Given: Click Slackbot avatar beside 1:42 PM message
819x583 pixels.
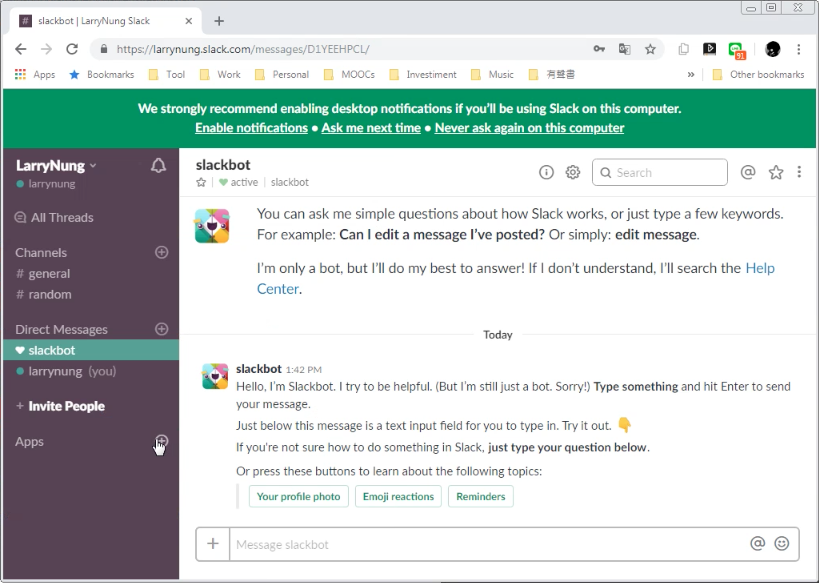Looking at the screenshot, I should [x=215, y=377].
